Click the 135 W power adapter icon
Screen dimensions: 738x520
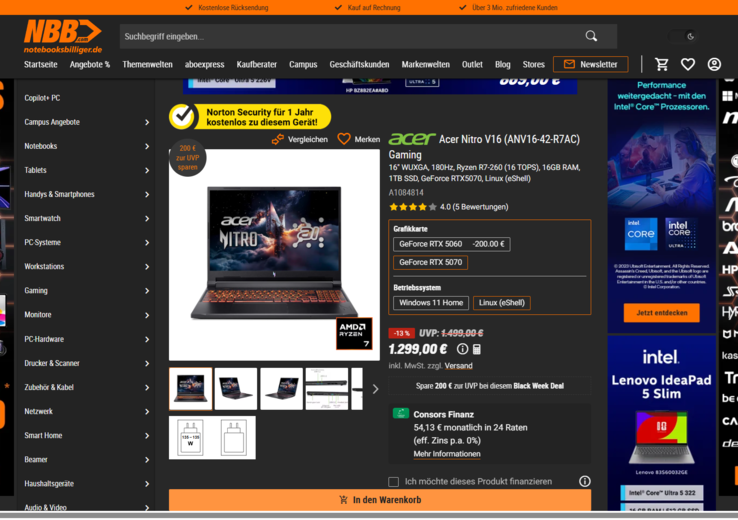point(190,438)
